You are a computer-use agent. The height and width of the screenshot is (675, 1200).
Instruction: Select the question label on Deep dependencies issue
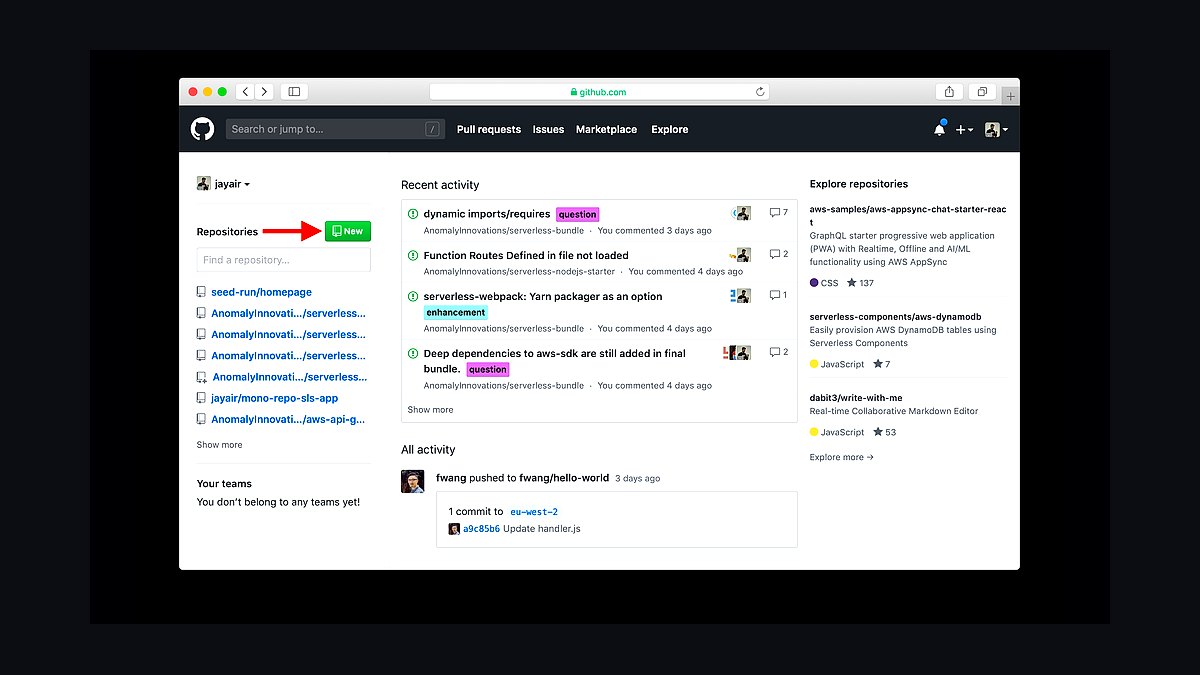point(488,369)
